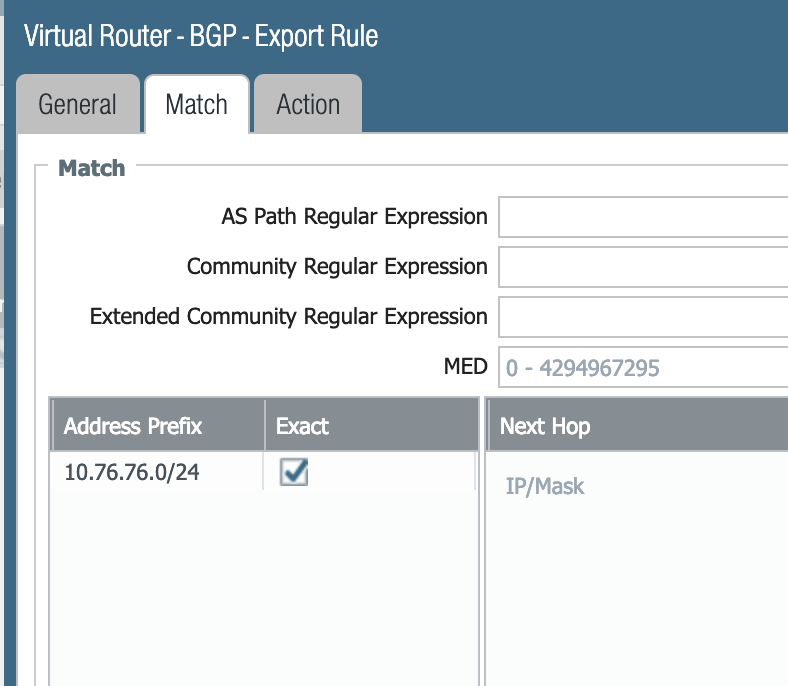
Task: Click the Extended Community Regular Expression field
Action: (x=642, y=317)
